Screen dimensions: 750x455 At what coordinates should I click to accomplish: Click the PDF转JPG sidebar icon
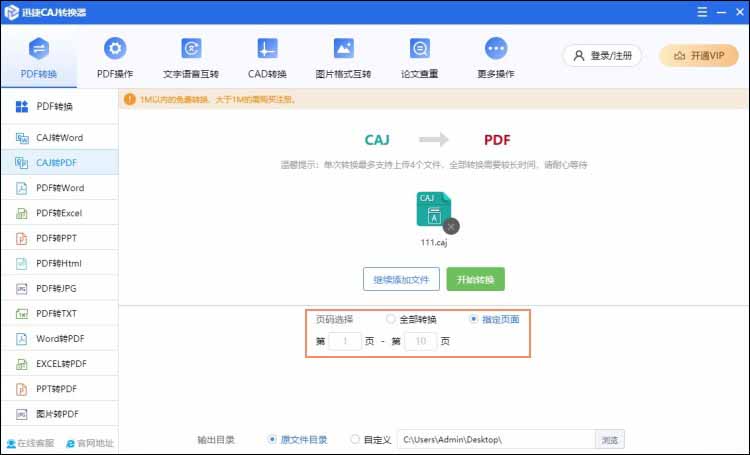point(22,289)
